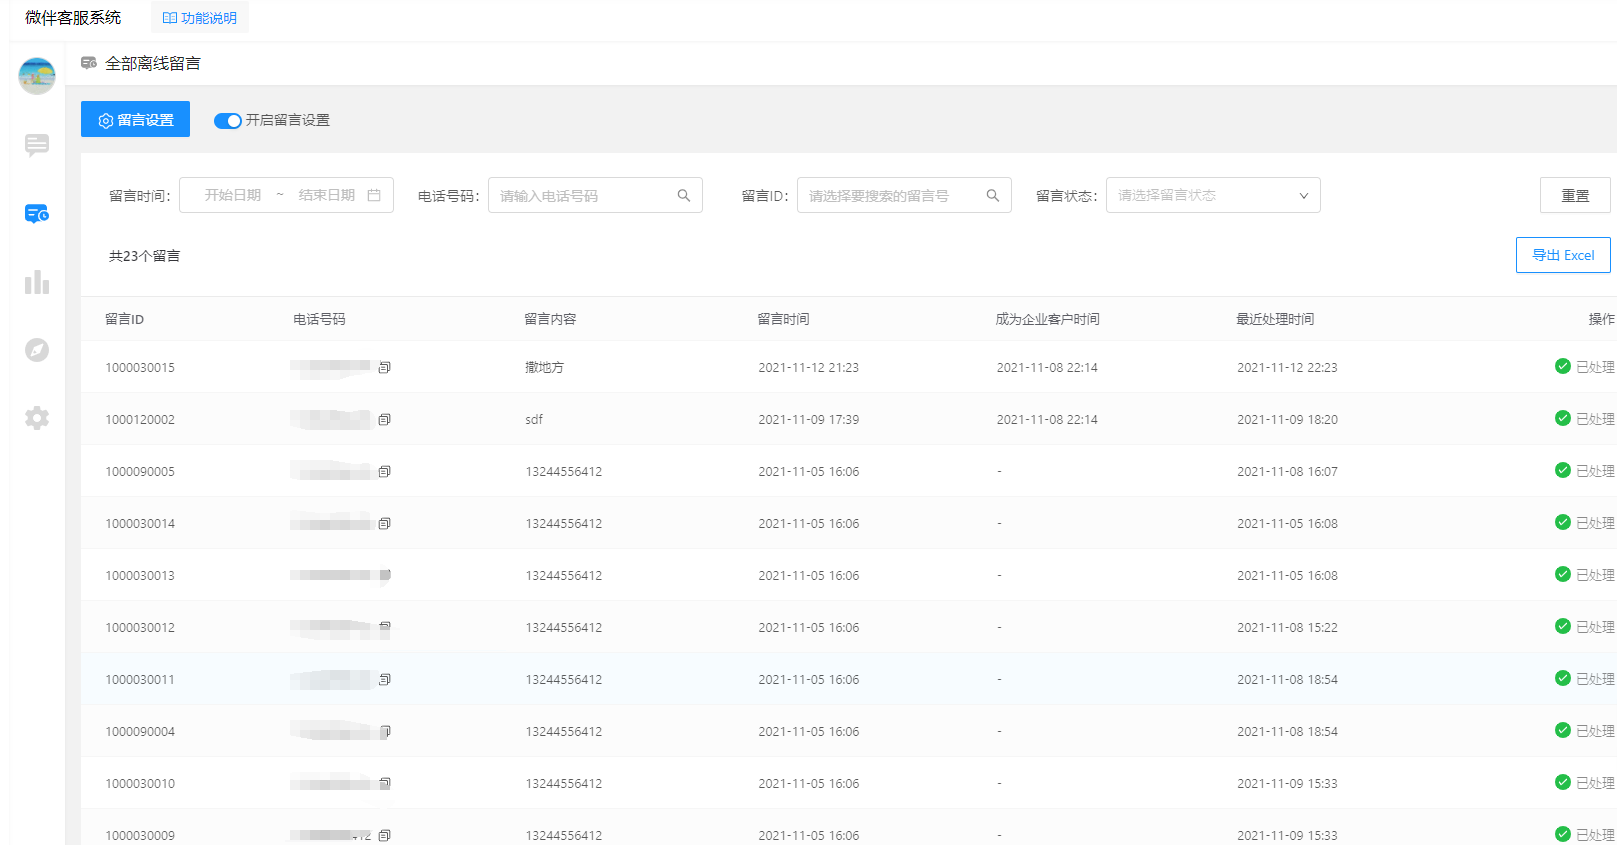
Task: Click the 留言时间 column header
Action: point(784,319)
